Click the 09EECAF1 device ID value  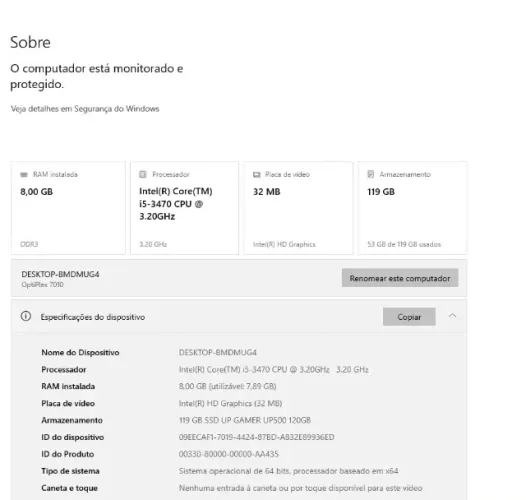[x=257, y=437]
